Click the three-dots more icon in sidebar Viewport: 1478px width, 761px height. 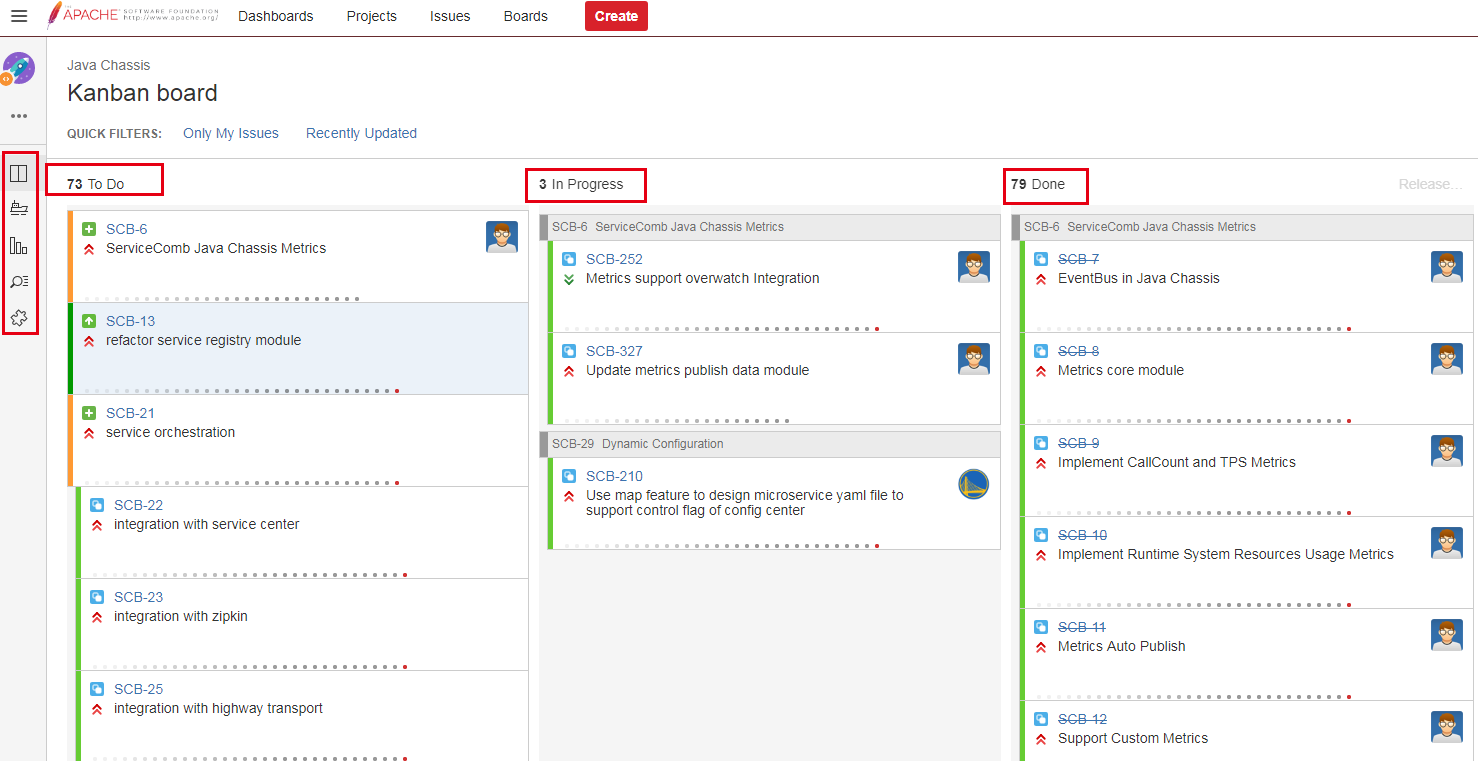(19, 116)
